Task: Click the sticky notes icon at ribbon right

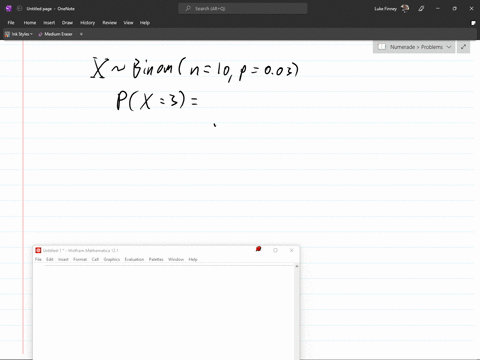Action: point(473,23)
